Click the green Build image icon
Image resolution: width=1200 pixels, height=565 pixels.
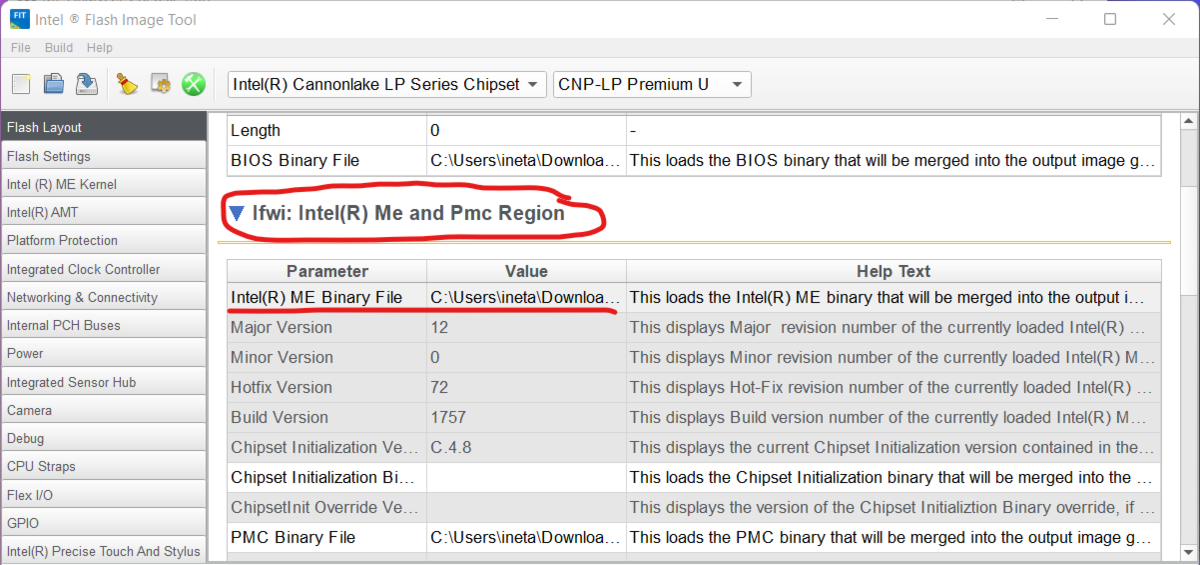coord(193,84)
